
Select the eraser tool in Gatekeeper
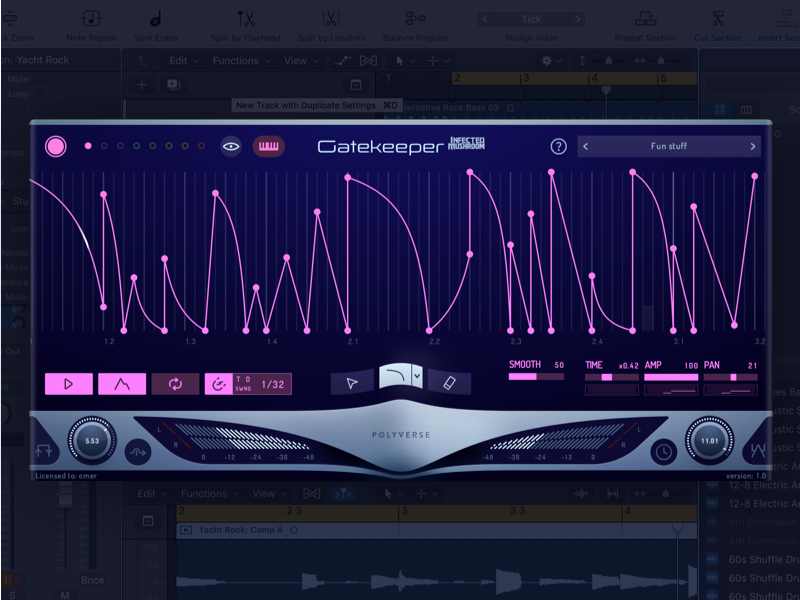(450, 381)
